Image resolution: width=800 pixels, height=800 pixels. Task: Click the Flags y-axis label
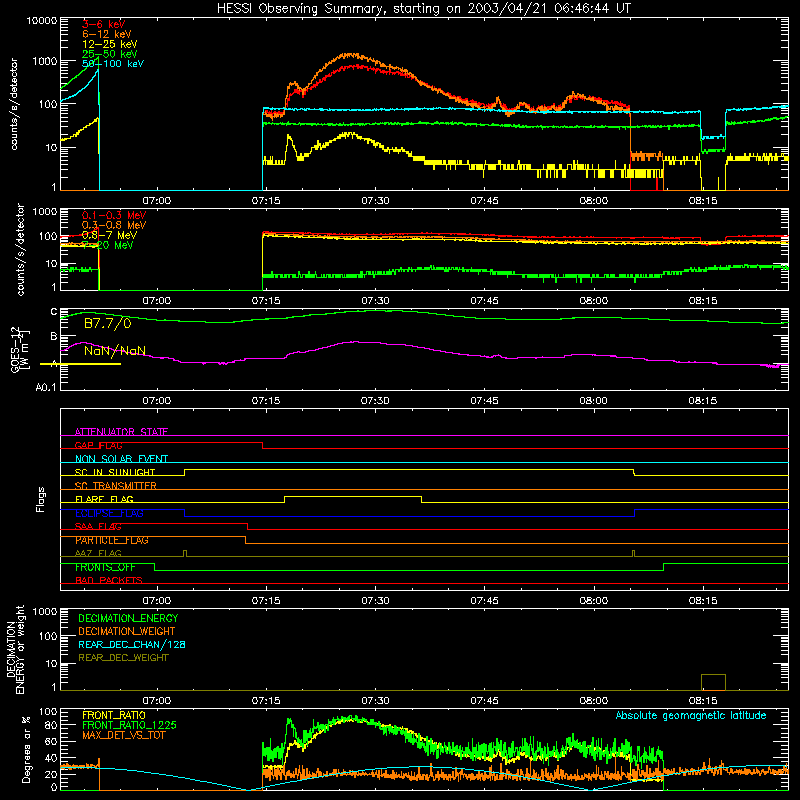(41, 499)
